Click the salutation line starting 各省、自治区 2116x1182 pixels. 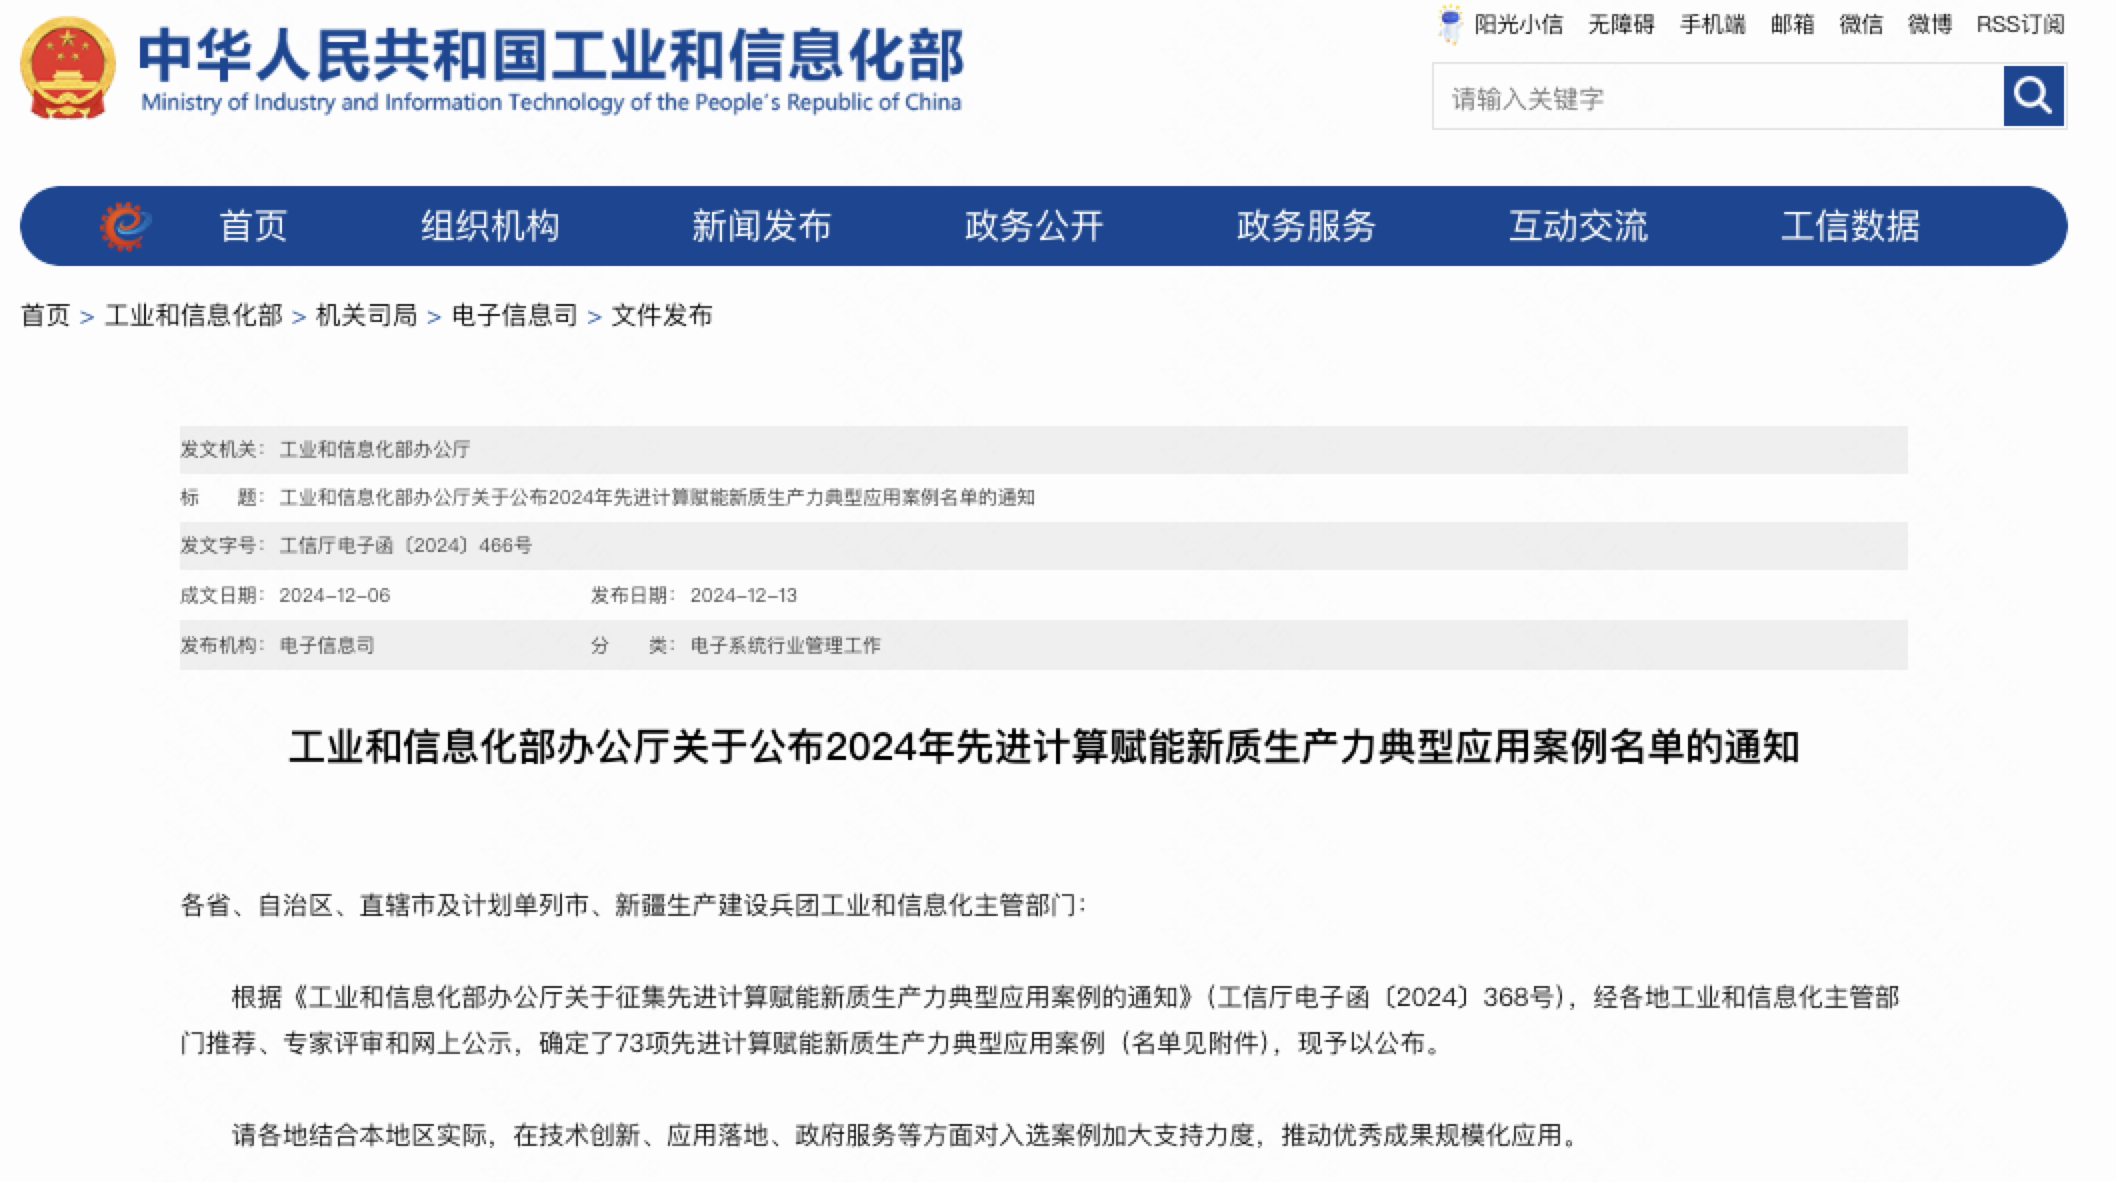click(x=632, y=906)
